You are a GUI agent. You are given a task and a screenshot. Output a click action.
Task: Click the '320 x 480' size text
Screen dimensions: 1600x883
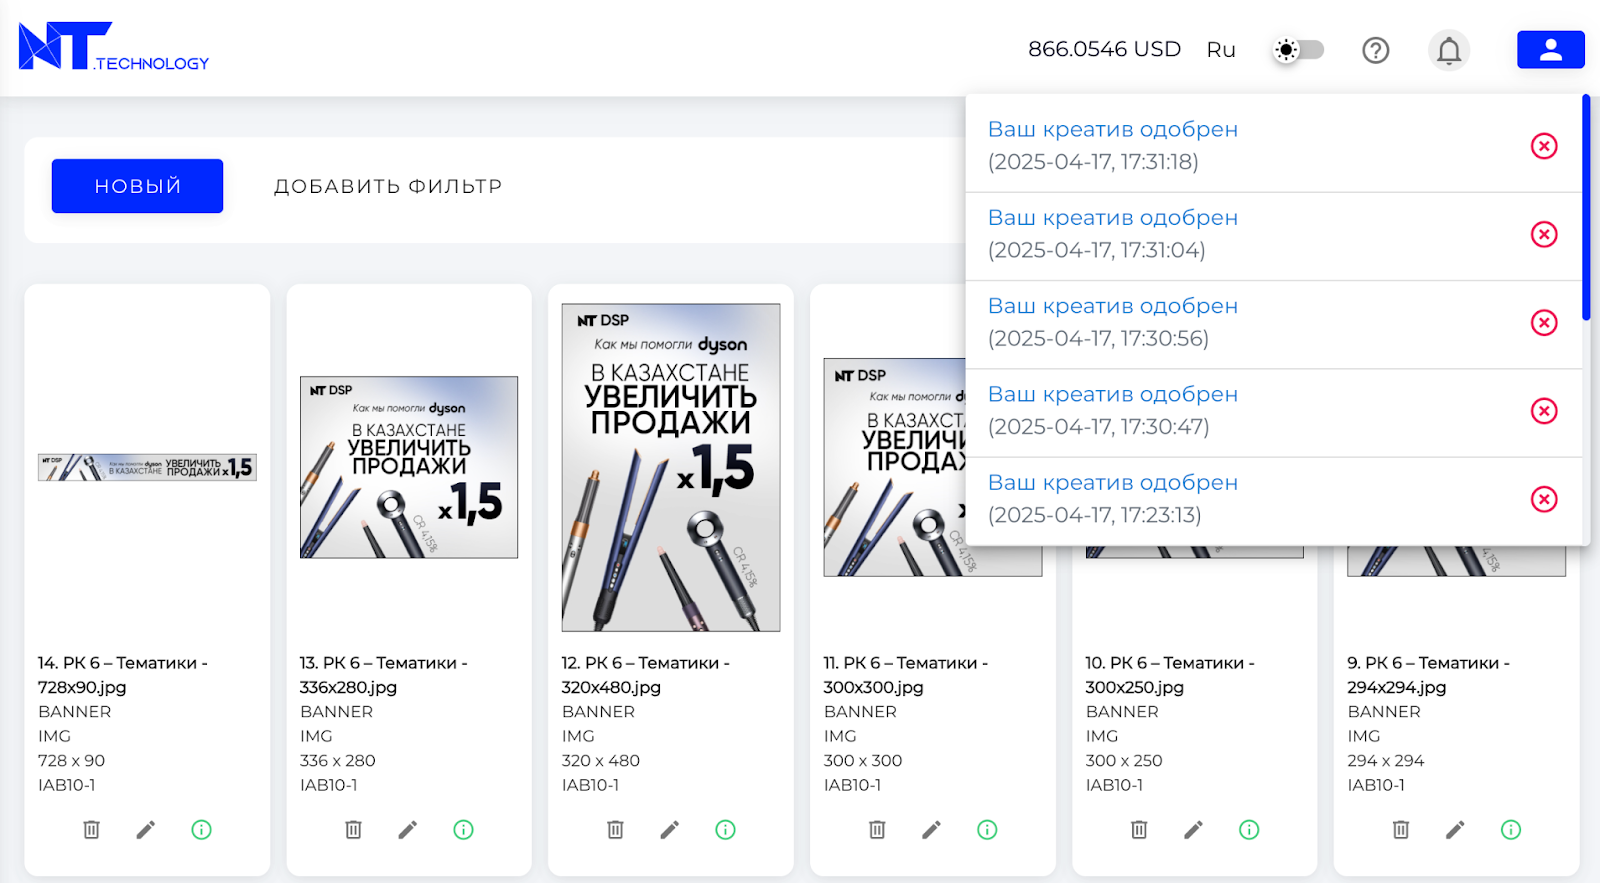pos(601,760)
